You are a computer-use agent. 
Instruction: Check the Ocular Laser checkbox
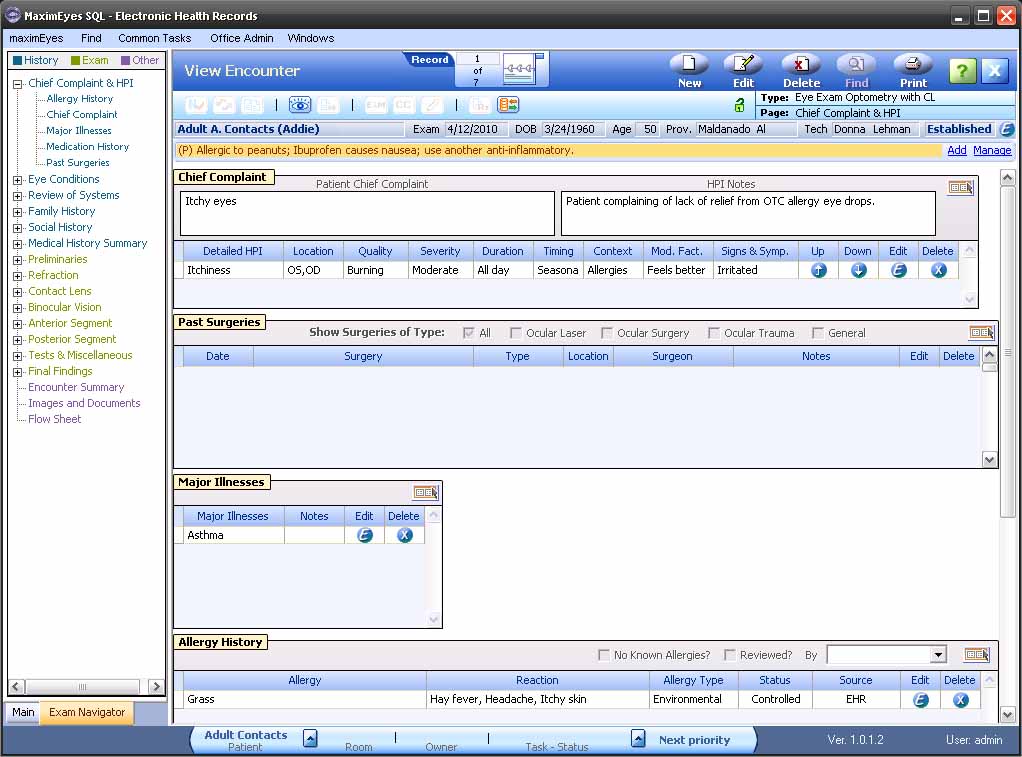tap(516, 333)
